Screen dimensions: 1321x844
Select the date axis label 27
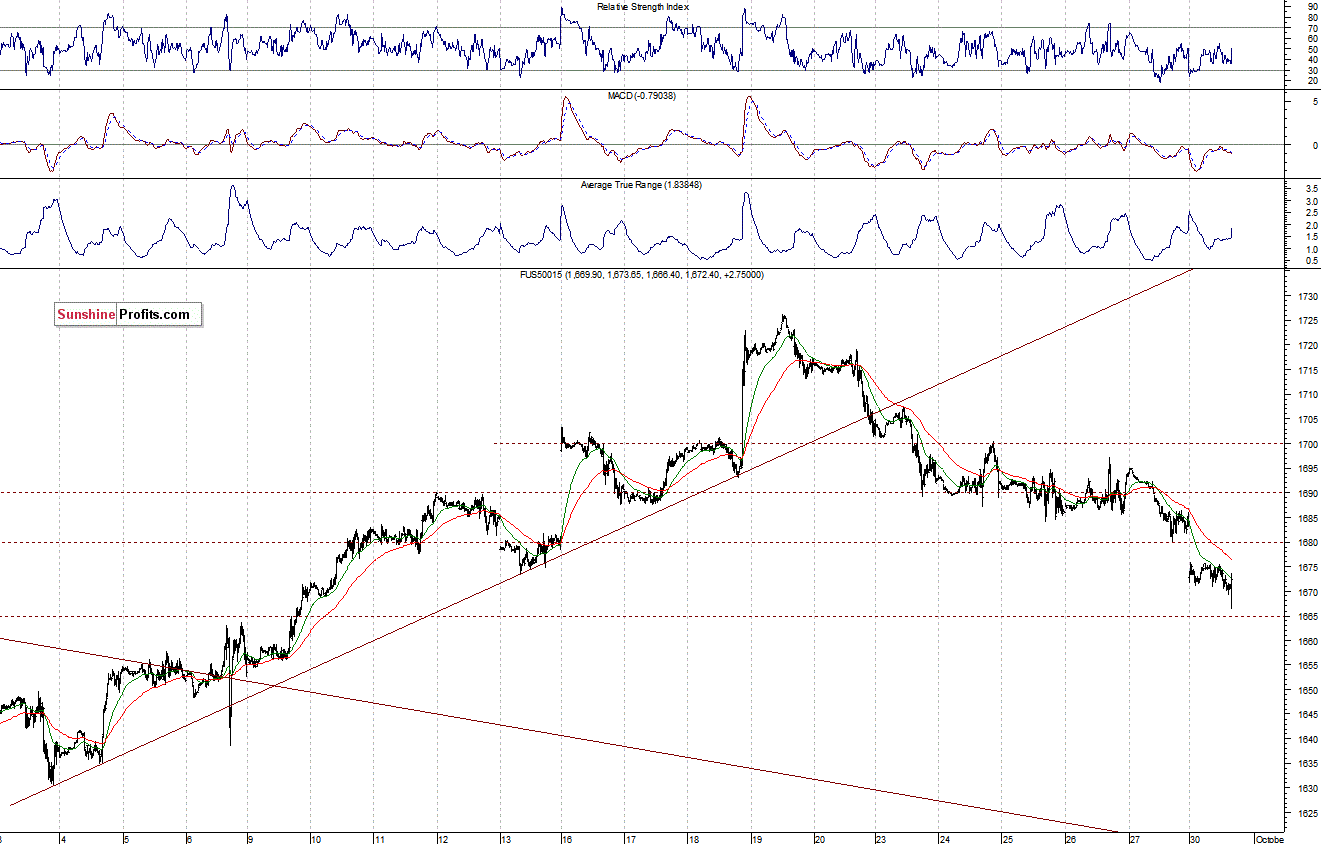tap(1134, 838)
